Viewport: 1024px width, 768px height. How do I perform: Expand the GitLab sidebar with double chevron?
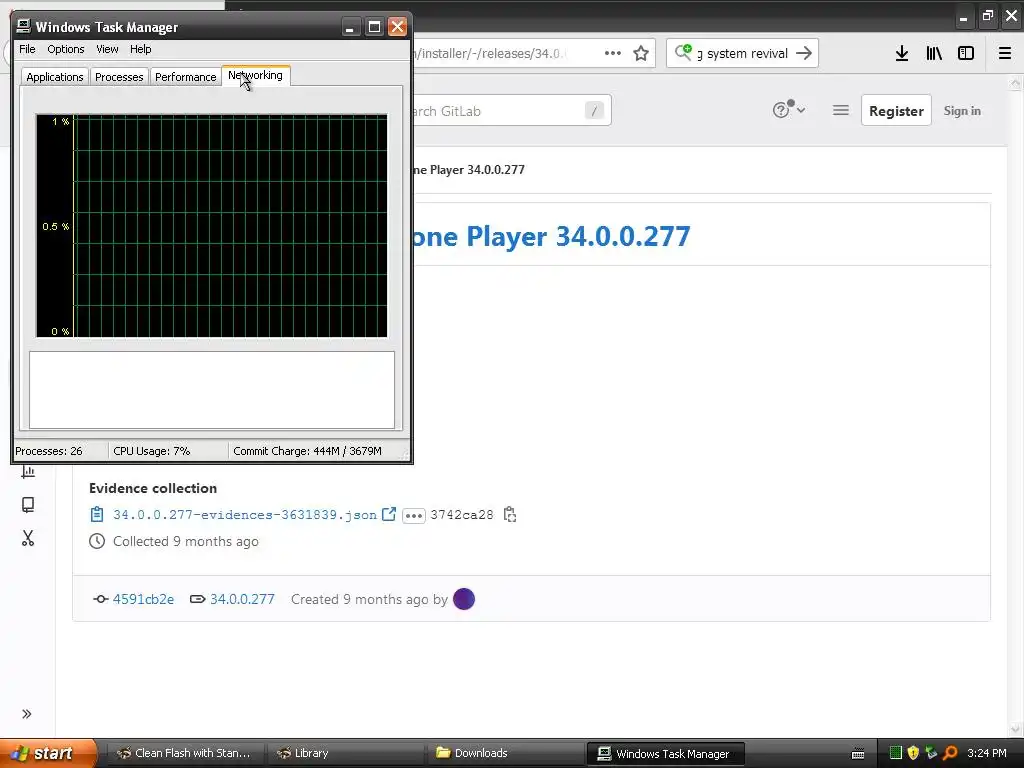(27, 714)
